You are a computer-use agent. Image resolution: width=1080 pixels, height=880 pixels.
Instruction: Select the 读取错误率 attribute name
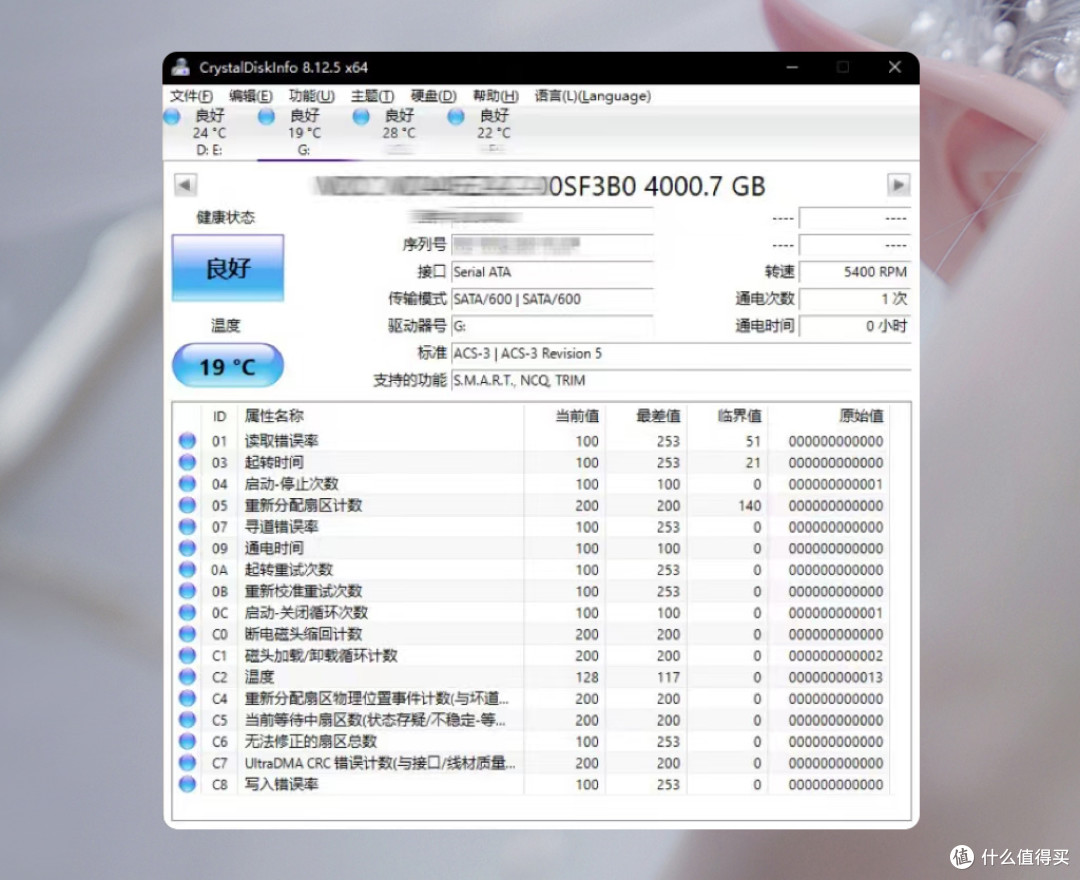(x=282, y=441)
